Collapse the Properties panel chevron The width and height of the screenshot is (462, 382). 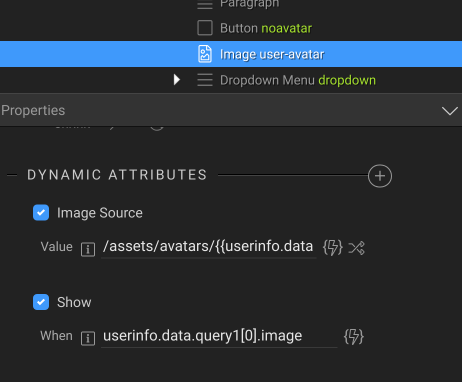(x=449, y=111)
